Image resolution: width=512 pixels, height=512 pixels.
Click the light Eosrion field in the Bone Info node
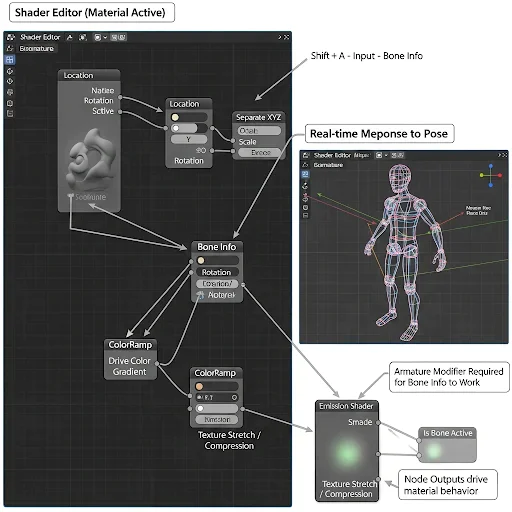click(x=217, y=284)
